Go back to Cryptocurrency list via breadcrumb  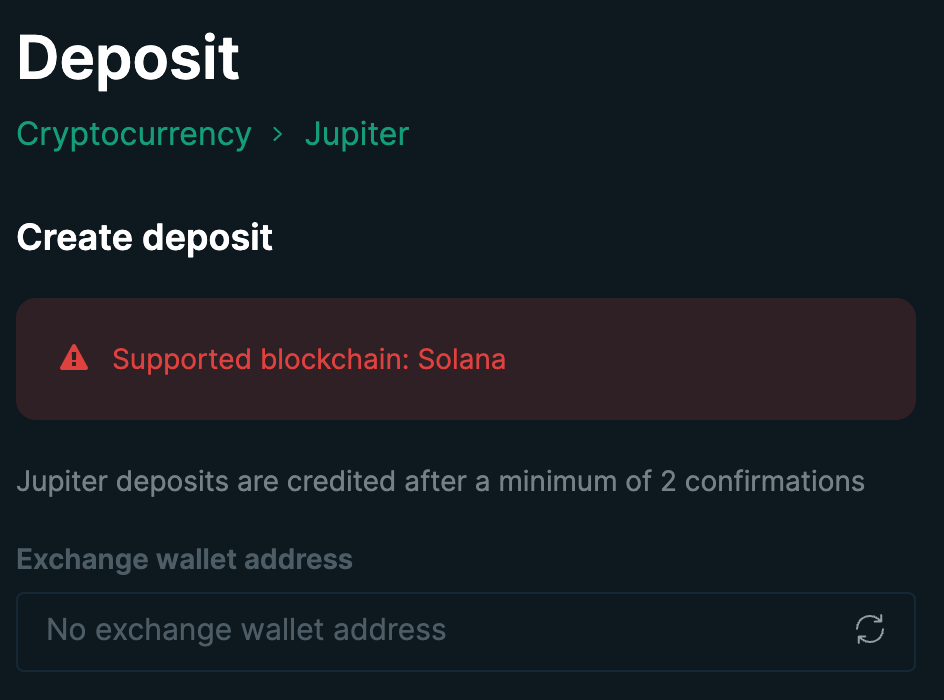pos(134,134)
